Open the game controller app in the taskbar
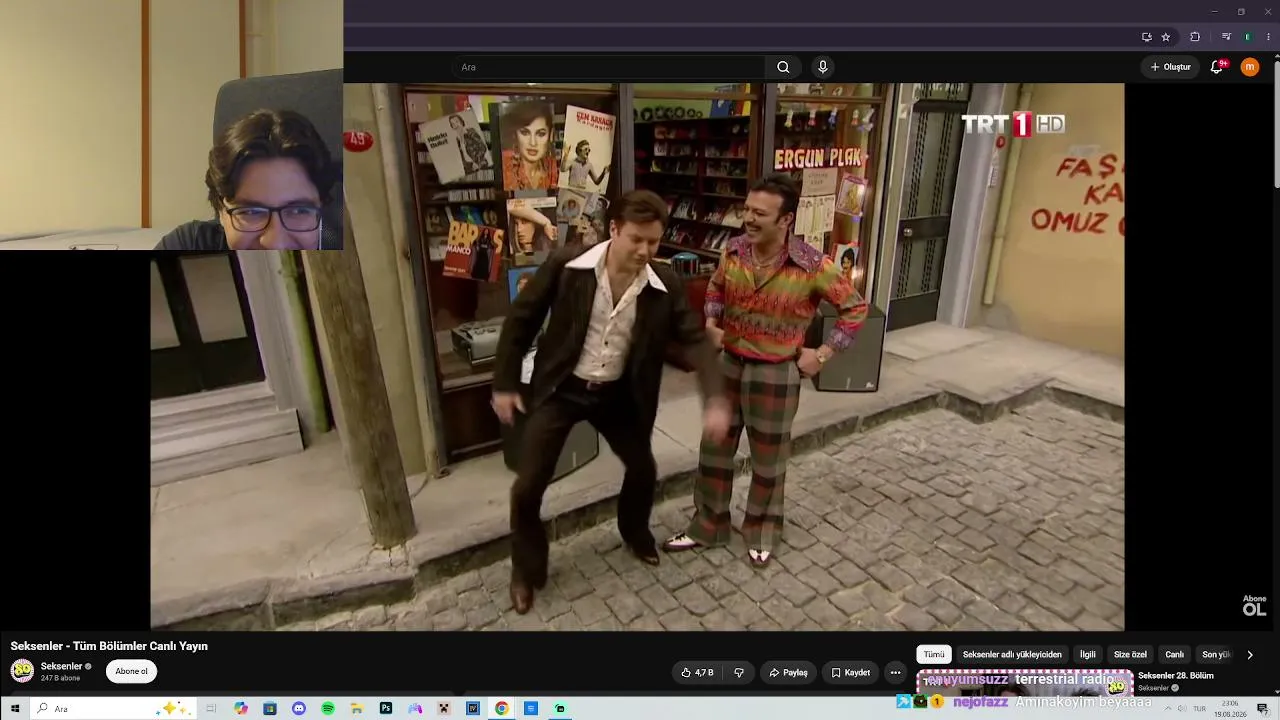The width and height of the screenshot is (1280, 720). click(415, 709)
